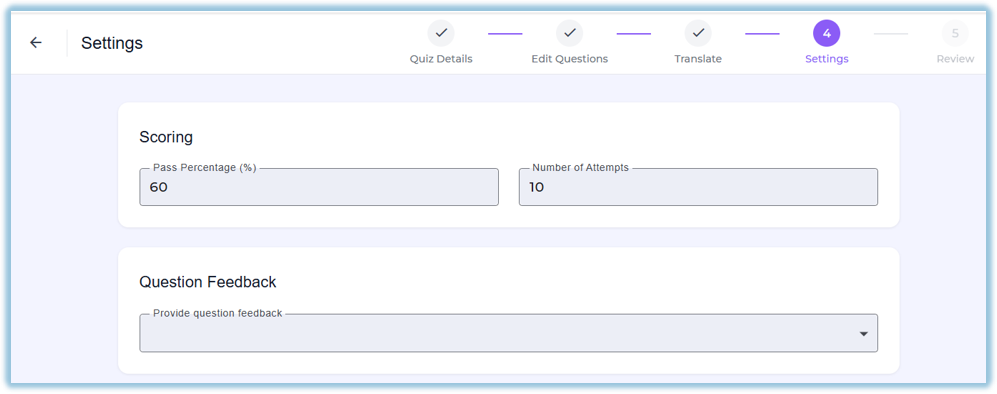Select the purple step 4 circle
The image size is (997, 394).
(x=827, y=33)
